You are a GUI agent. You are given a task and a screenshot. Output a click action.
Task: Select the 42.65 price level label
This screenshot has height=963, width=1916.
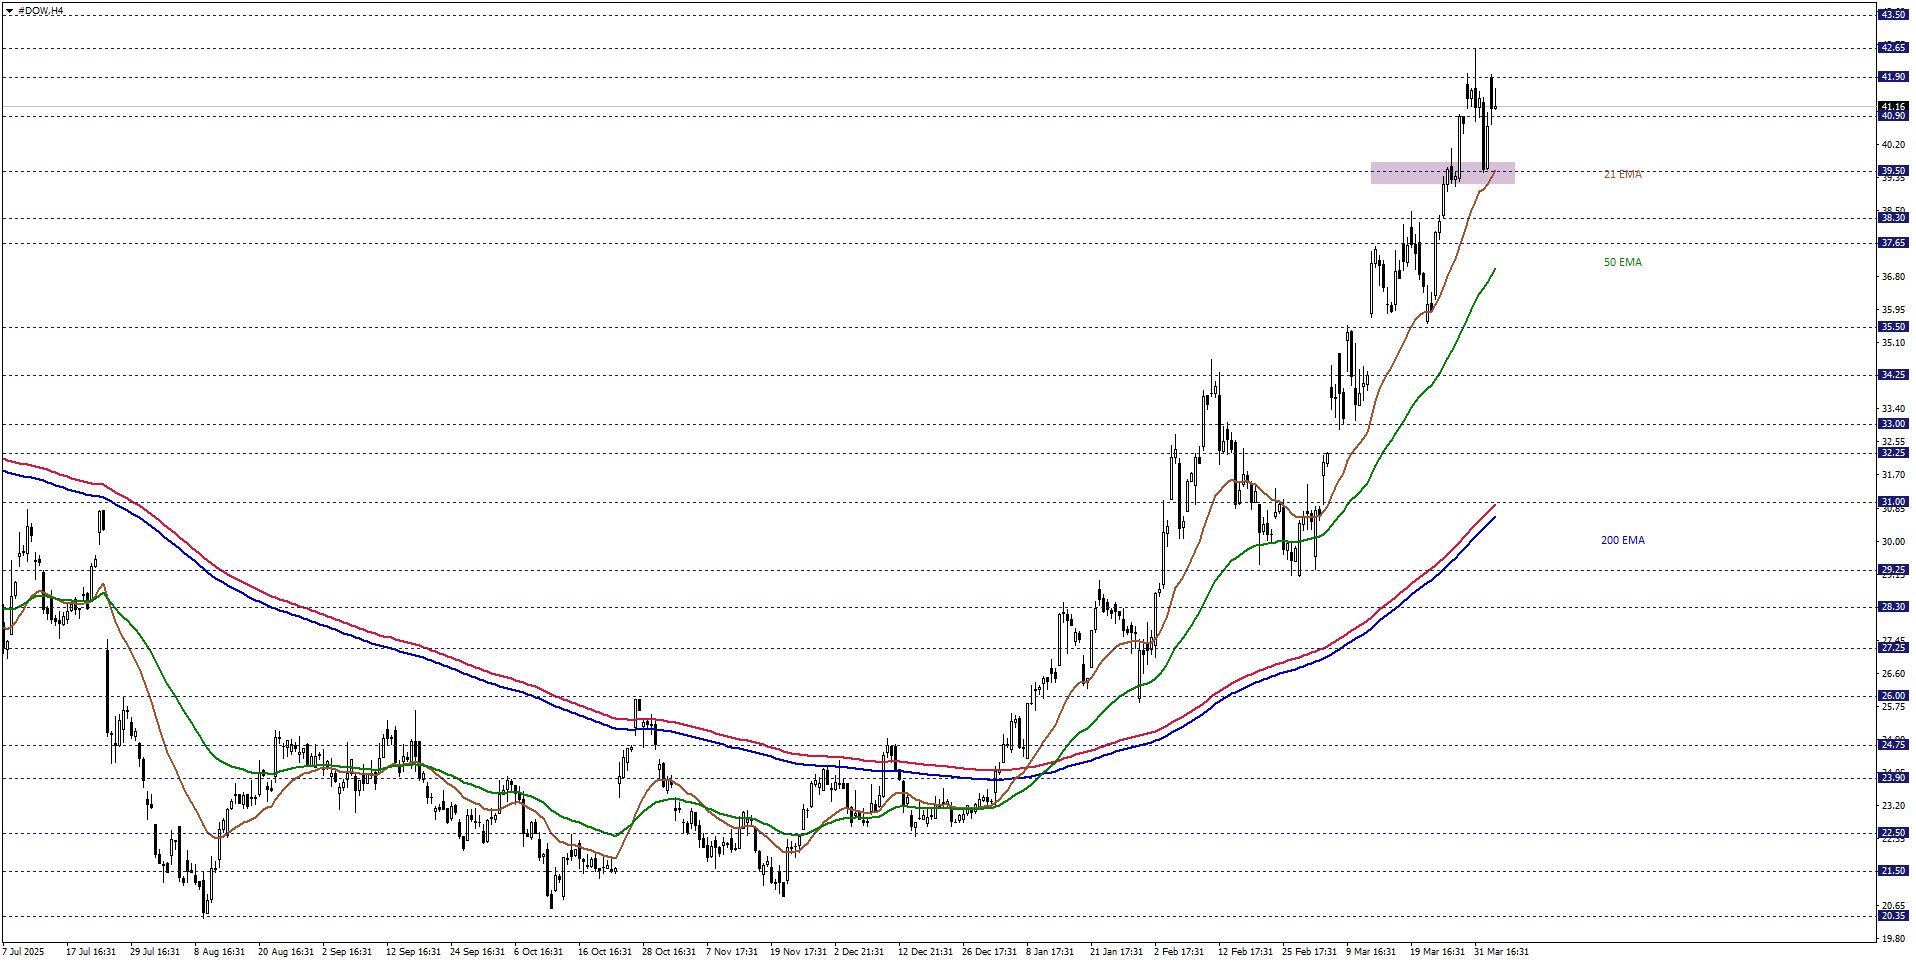(1893, 48)
